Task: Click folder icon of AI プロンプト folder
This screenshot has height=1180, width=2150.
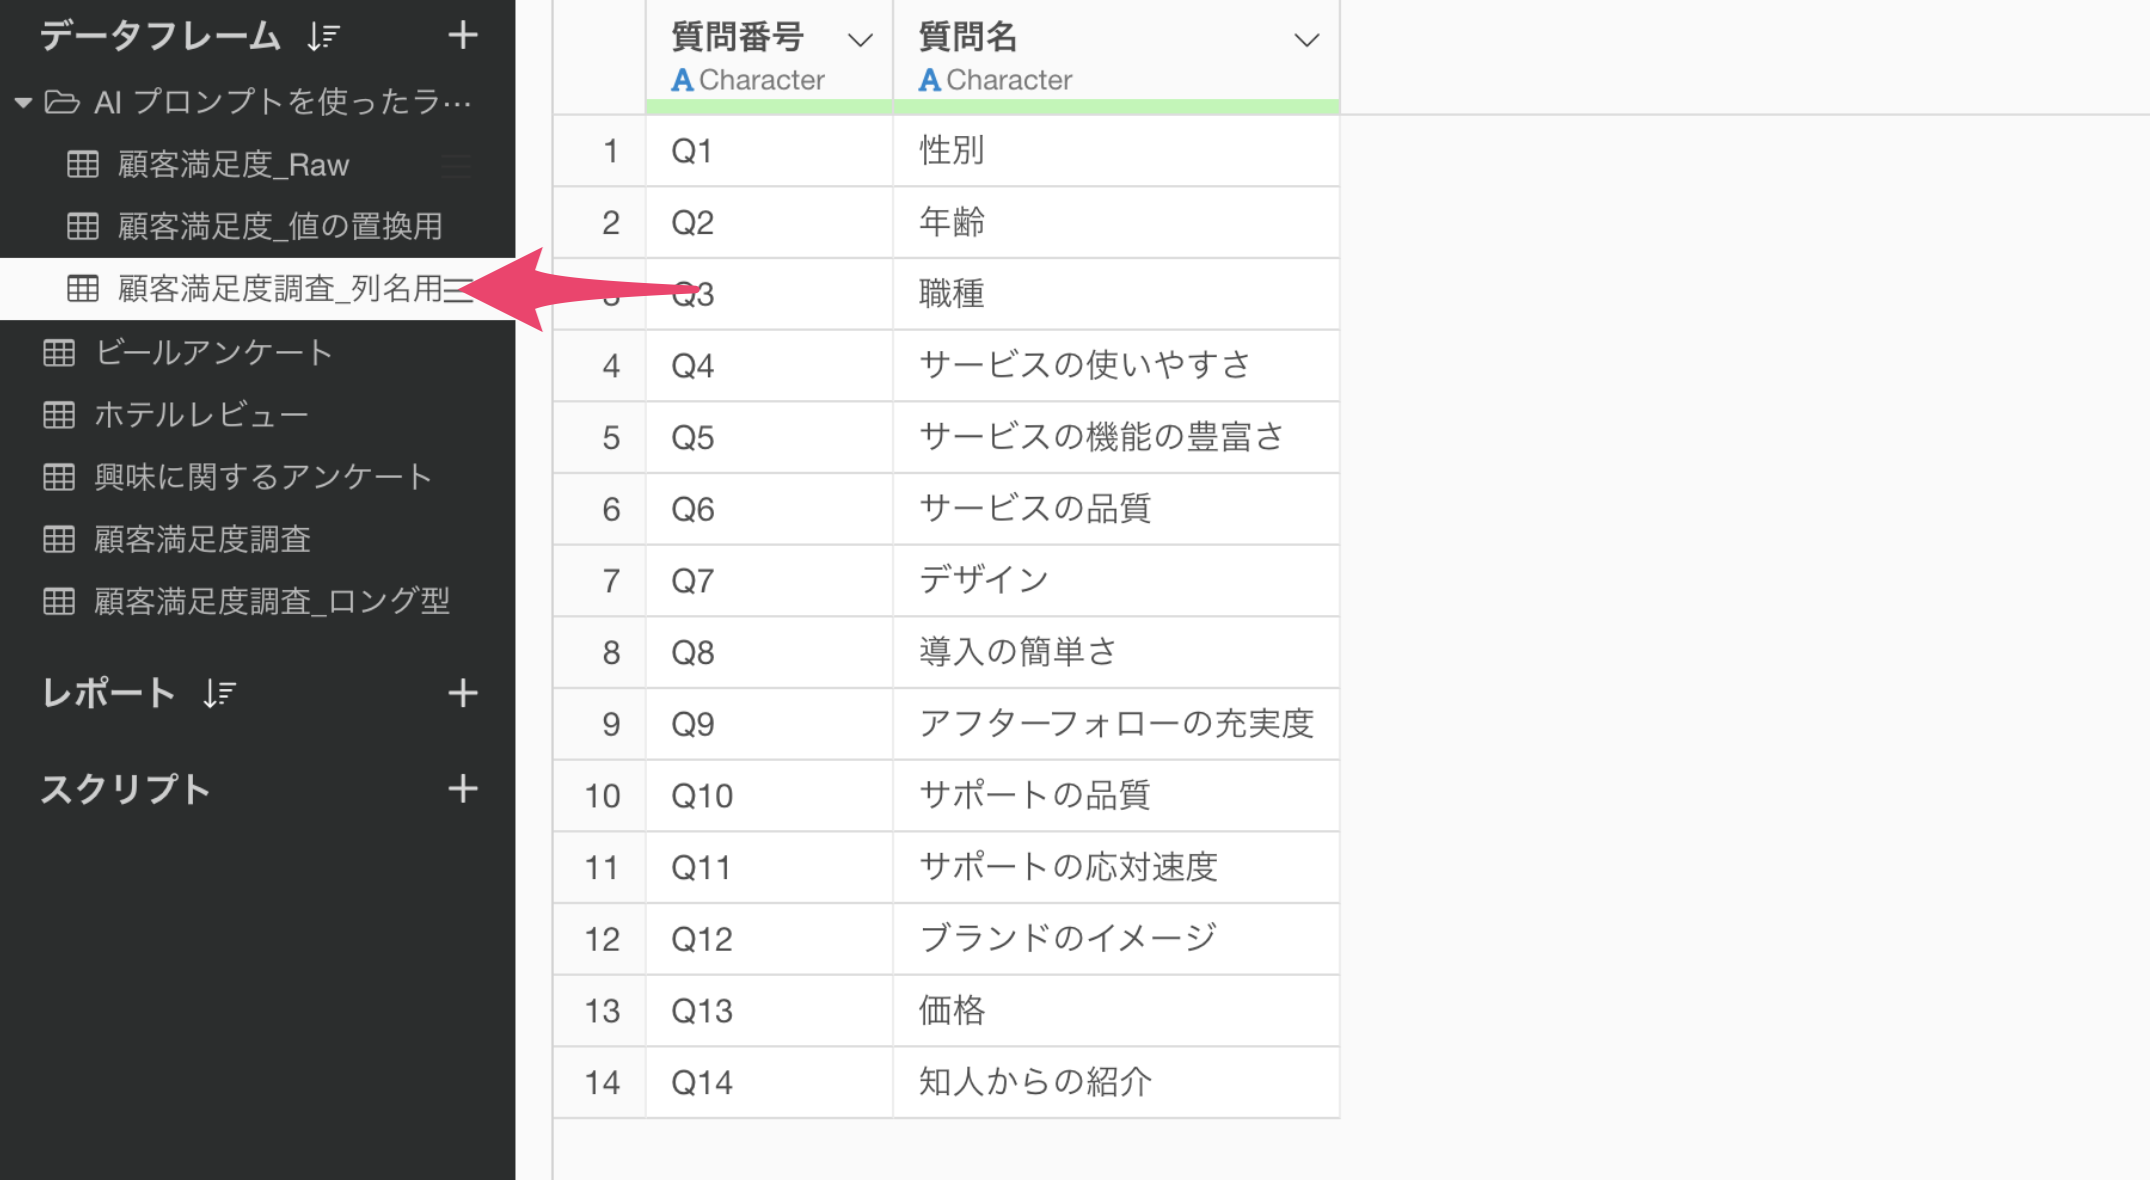Action: click(62, 102)
